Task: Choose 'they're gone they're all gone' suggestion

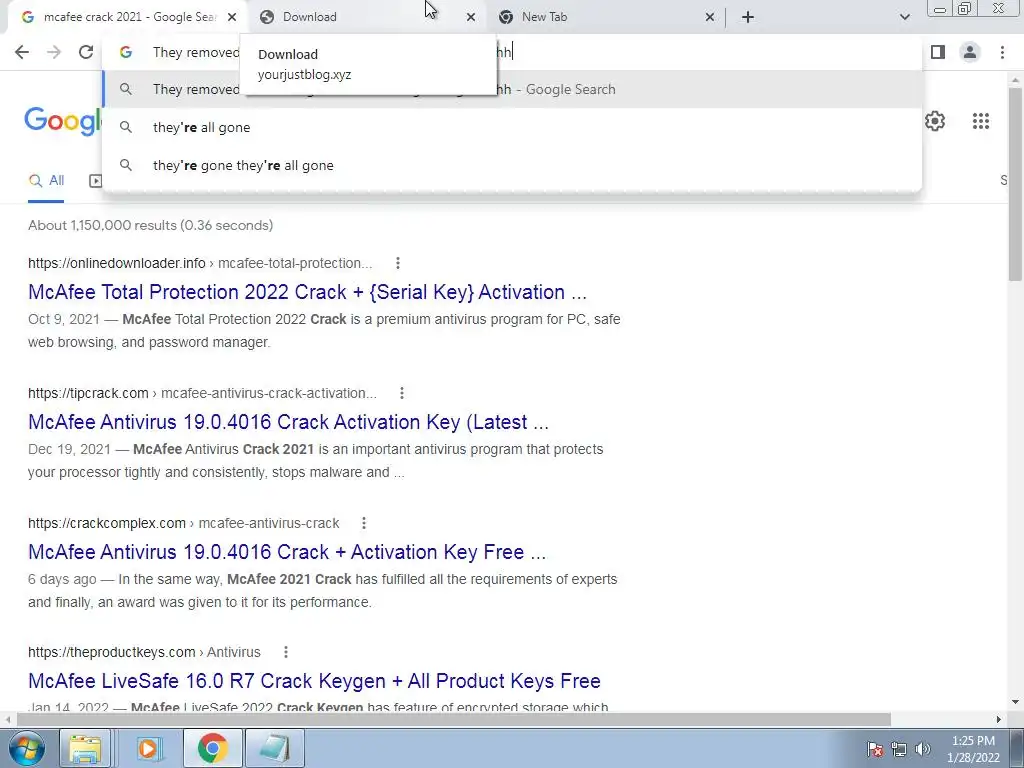Action: coord(512,165)
